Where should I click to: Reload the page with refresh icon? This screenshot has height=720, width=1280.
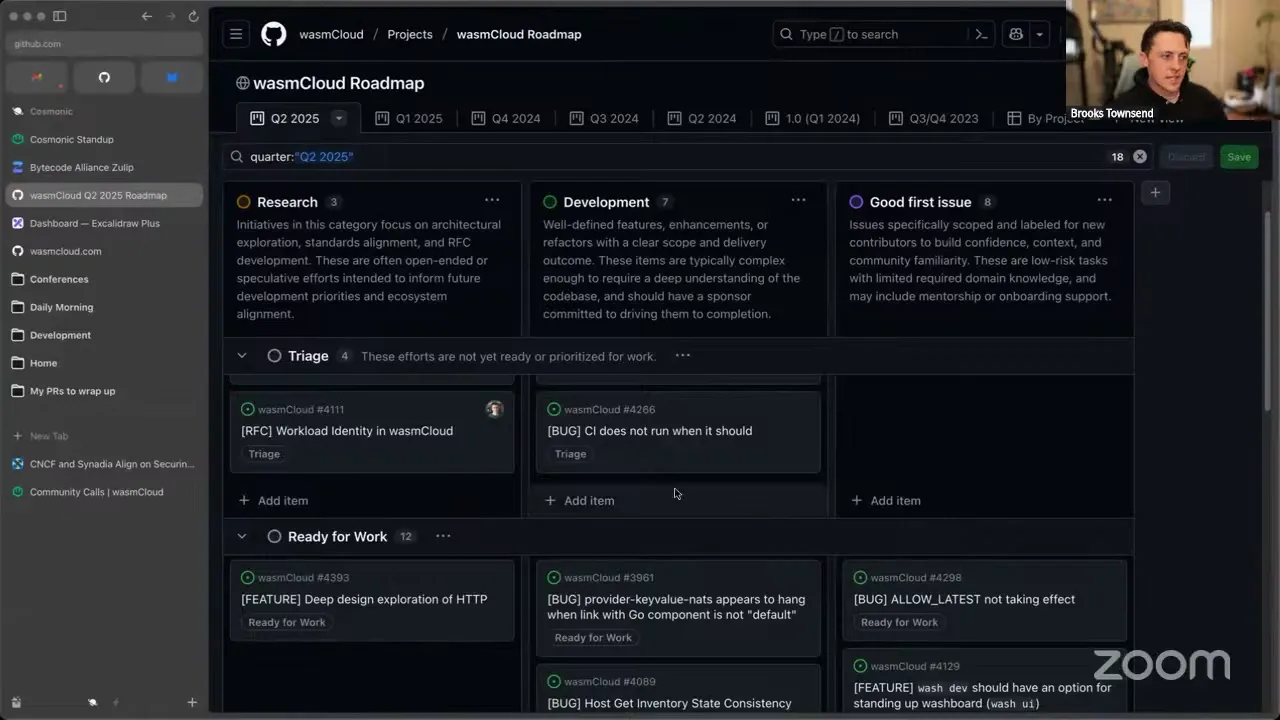193,16
